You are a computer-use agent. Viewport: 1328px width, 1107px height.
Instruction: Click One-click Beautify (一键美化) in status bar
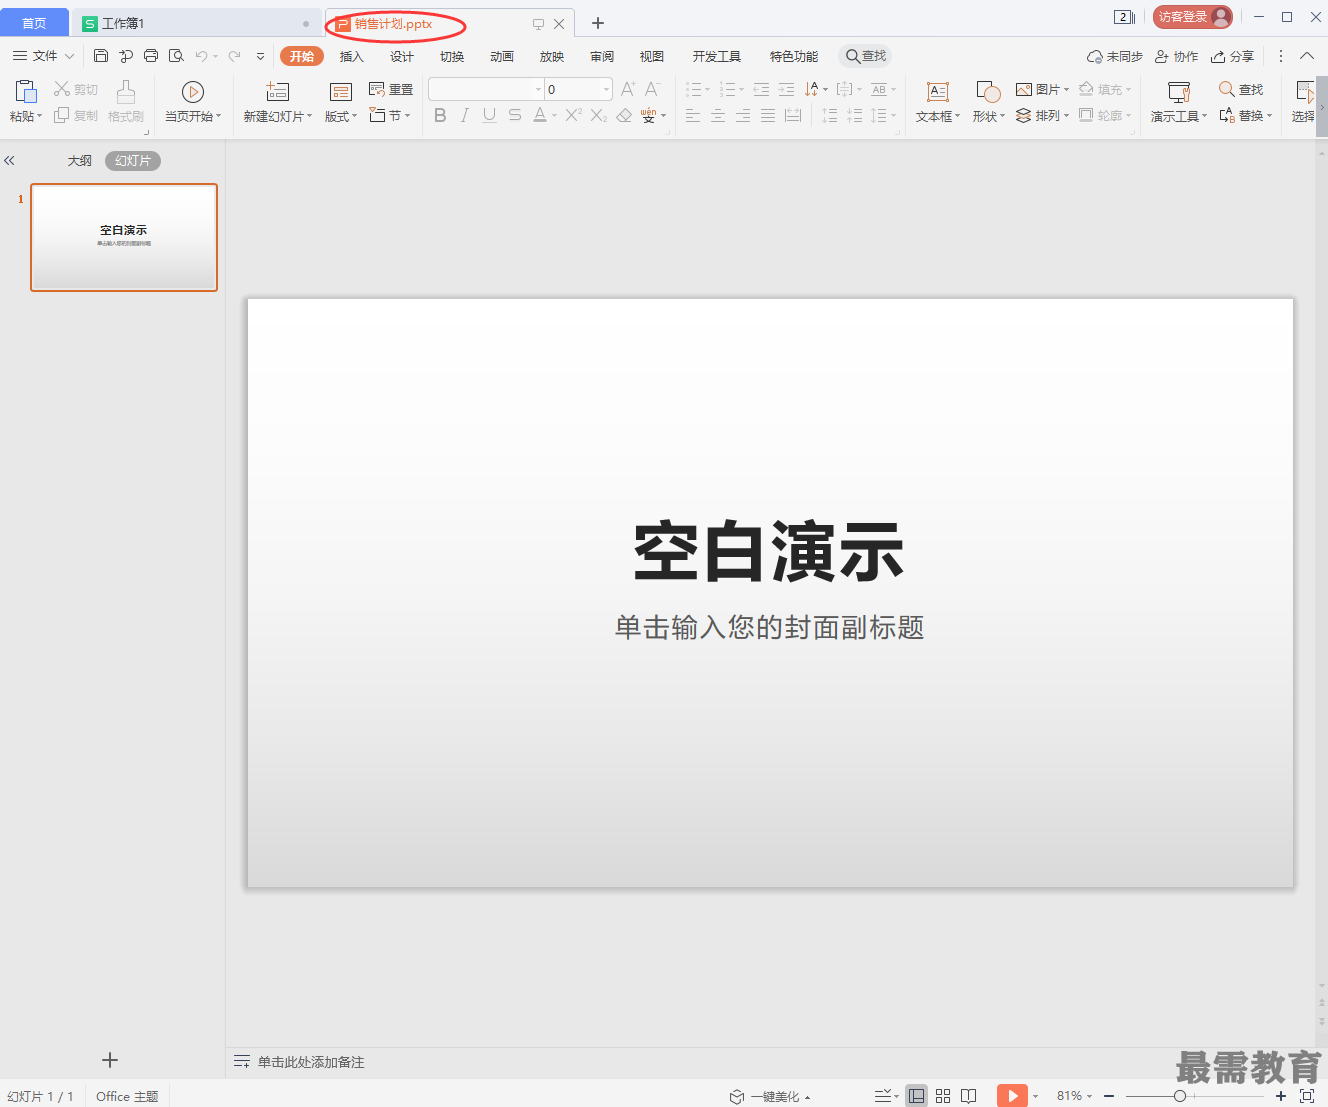(769, 1096)
